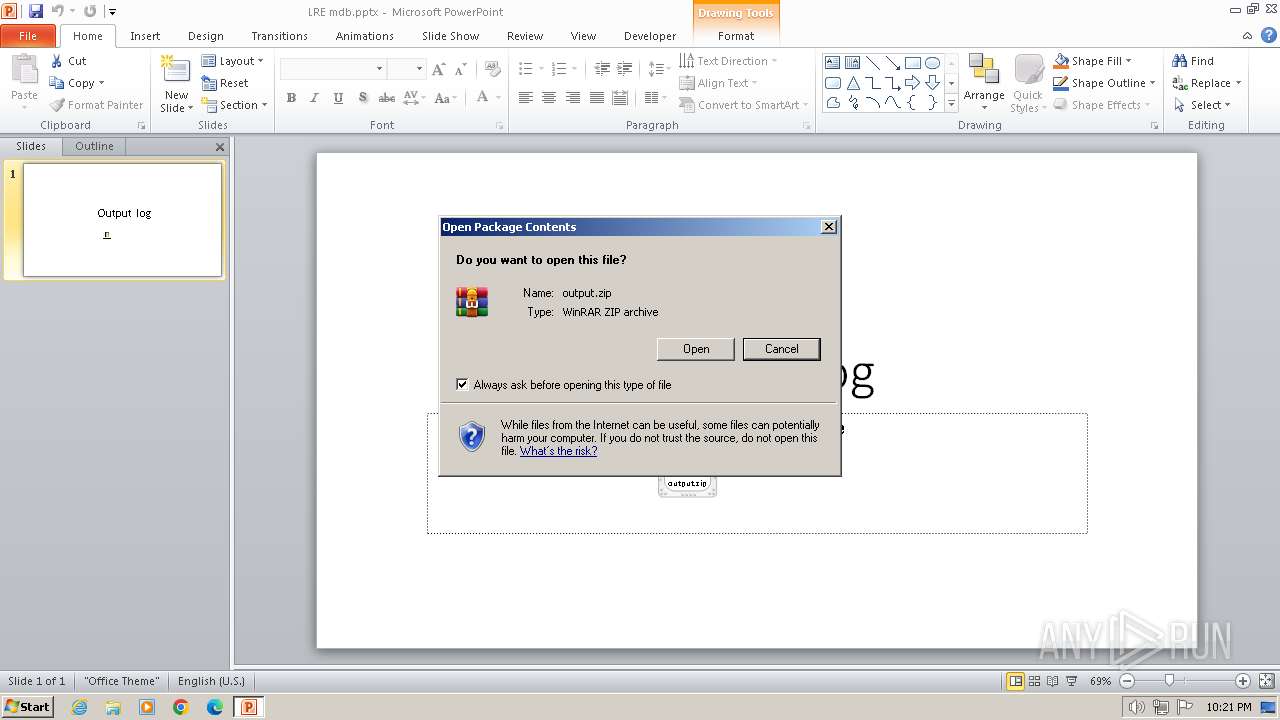Open Internet Explorer from taskbar
The width and height of the screenshot is (1280, 720).
click(79, 707)
